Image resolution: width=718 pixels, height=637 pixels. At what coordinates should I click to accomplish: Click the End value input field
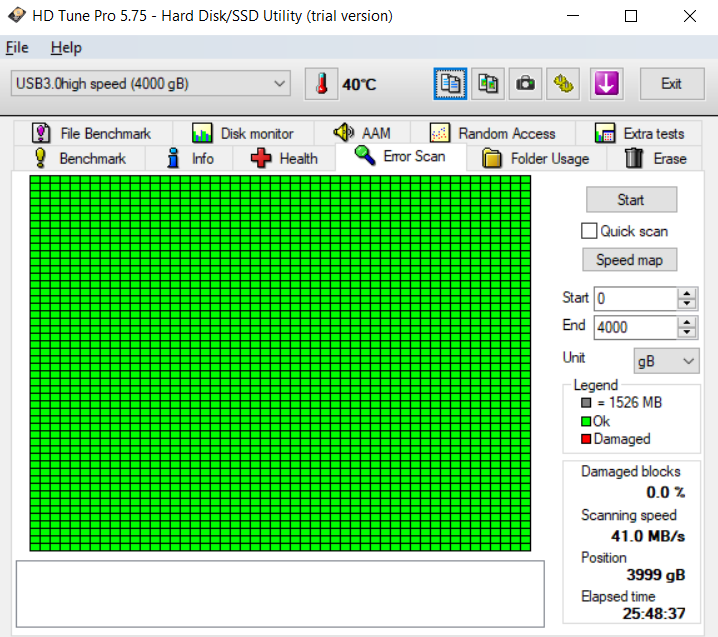coord(635,327)
